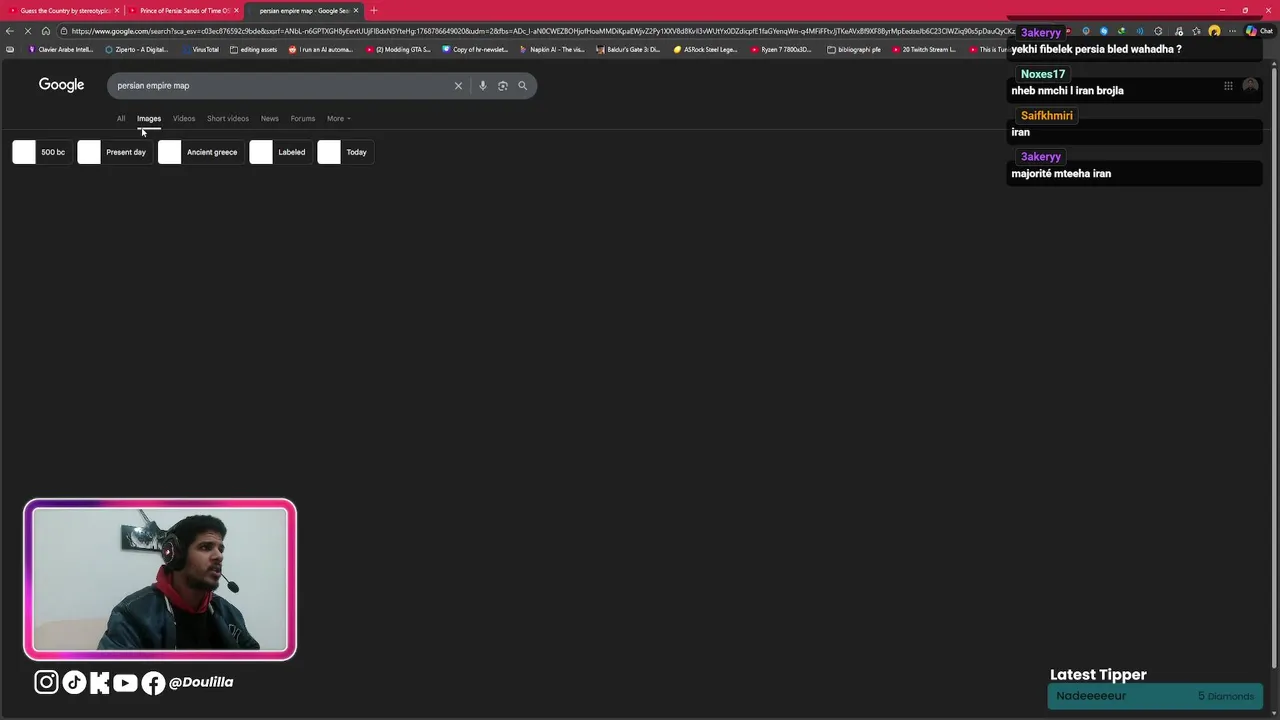Open the Napkin AI bookmark
The image size is (1280, 720).
coord(552,49)
